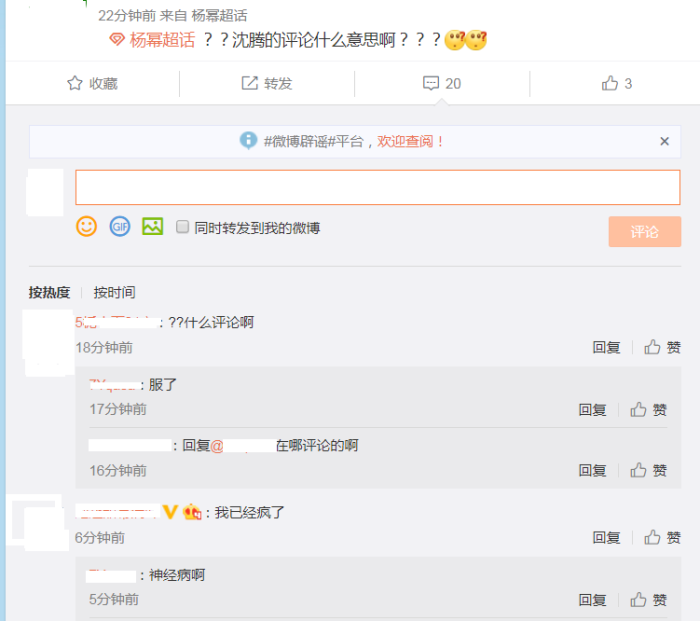Image resolution: width=700 pixels, height=621 pixels.
Task: Toggle 同时转发到我的微博 checkbox
Action: [182, 227]
